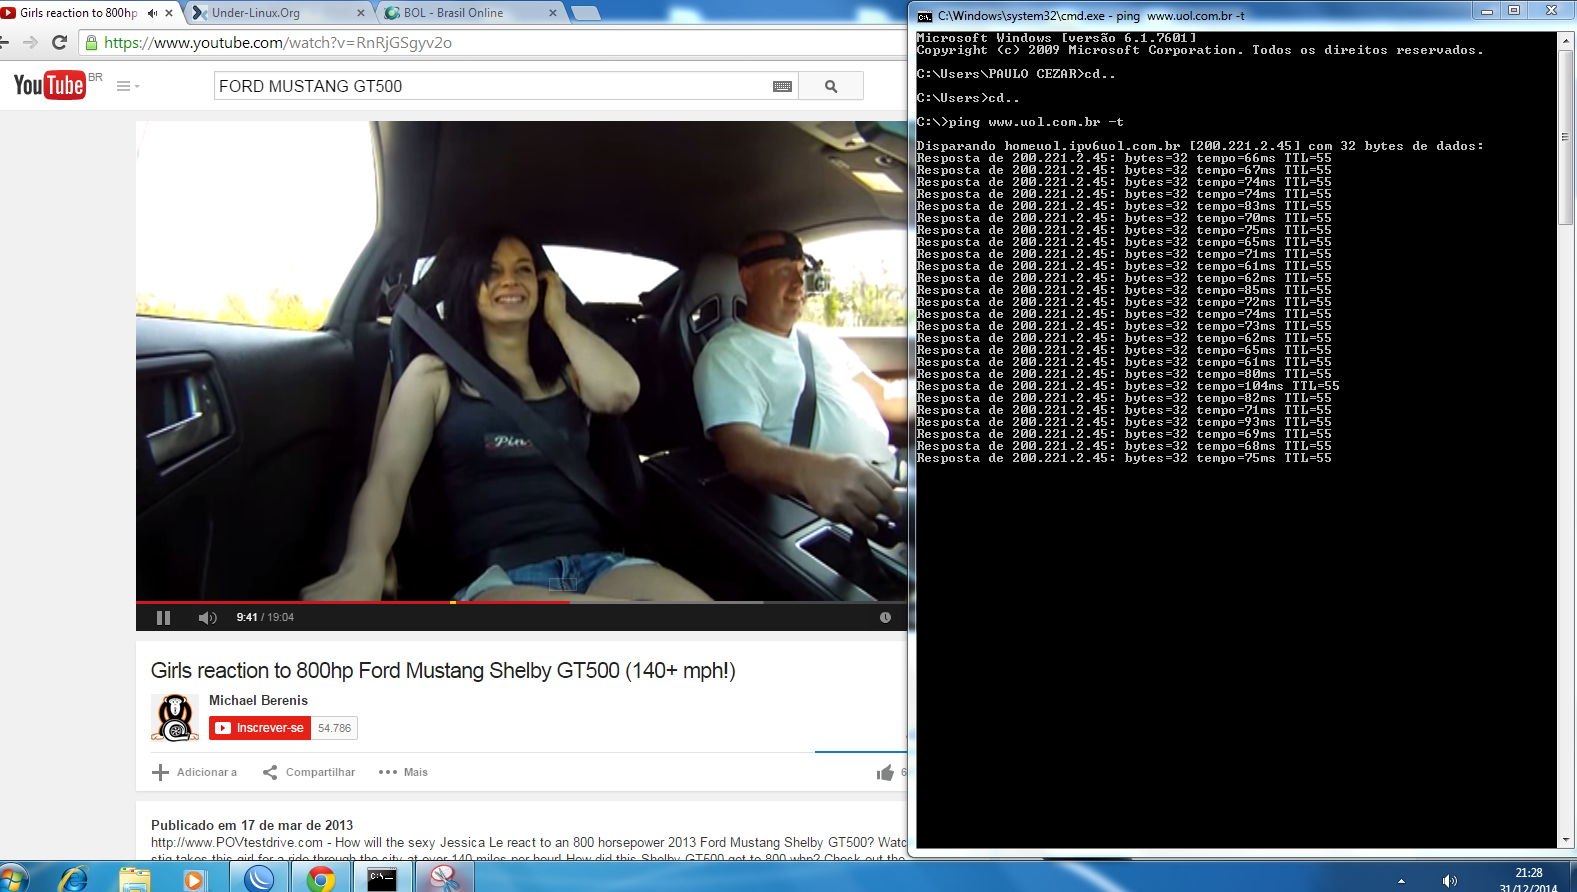This screenshot has width=1577, height=892.
Task: Click Compartilhar to share the video
Action: pos(309,772)
